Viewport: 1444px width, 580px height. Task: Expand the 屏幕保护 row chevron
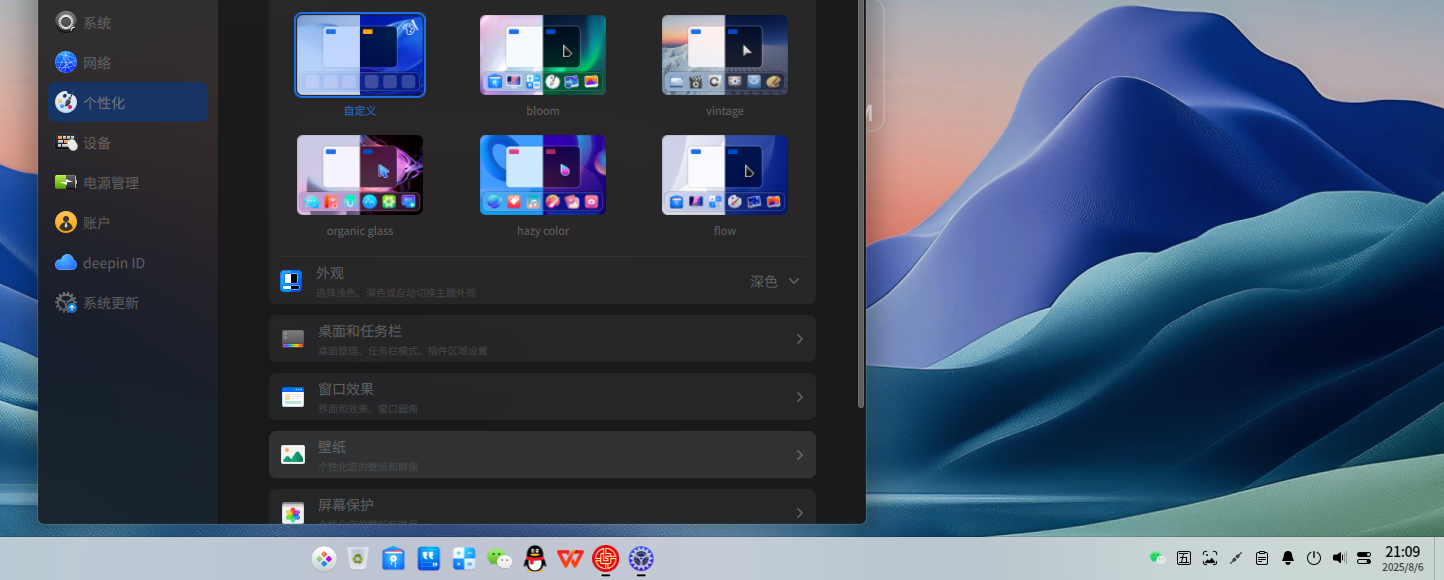tap(800, 513)
